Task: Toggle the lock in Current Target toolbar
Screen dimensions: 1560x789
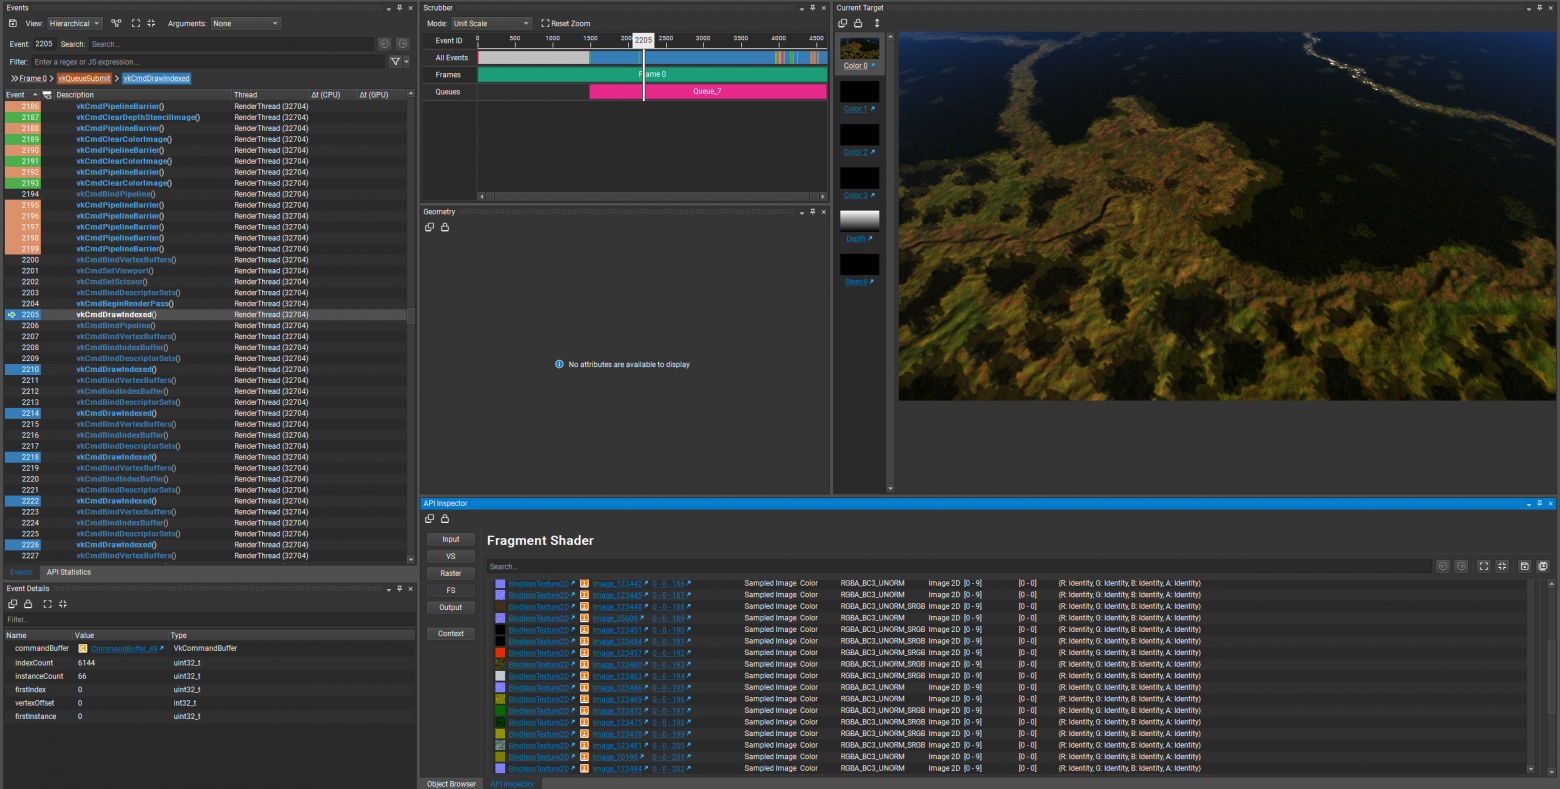Action: click(x=858, y=23)
